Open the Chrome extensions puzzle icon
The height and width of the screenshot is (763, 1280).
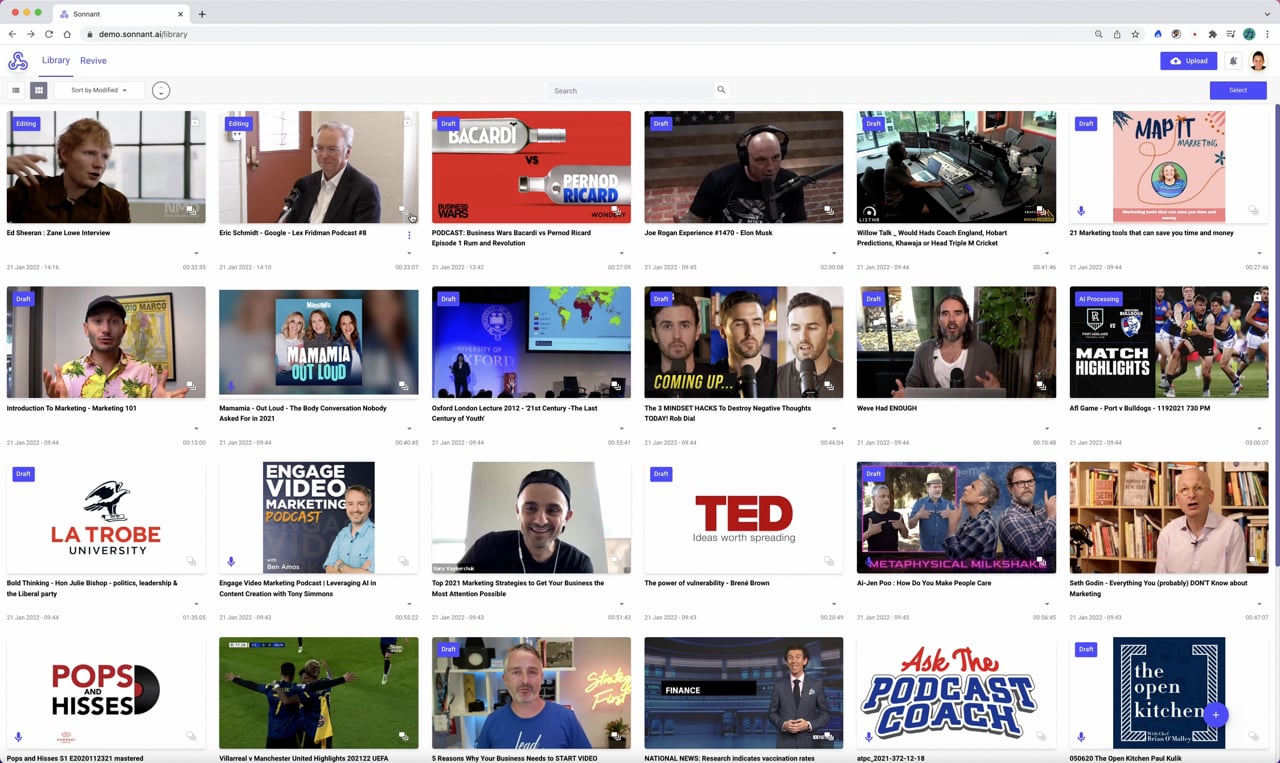click(1213, 34)
